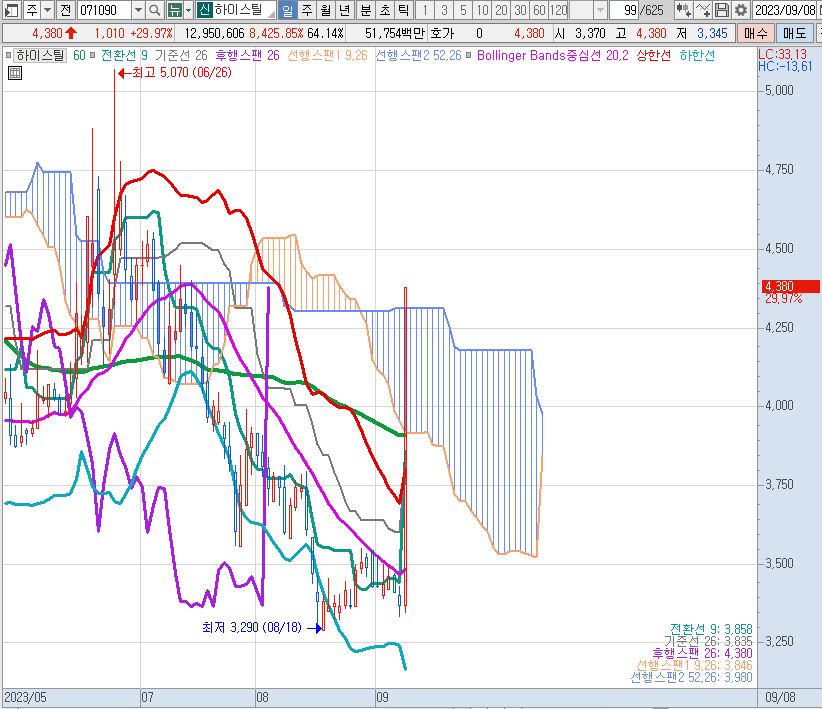
Task: Toggle the square marker before Bollinger Bands legend
Action: tap(469, 55)
